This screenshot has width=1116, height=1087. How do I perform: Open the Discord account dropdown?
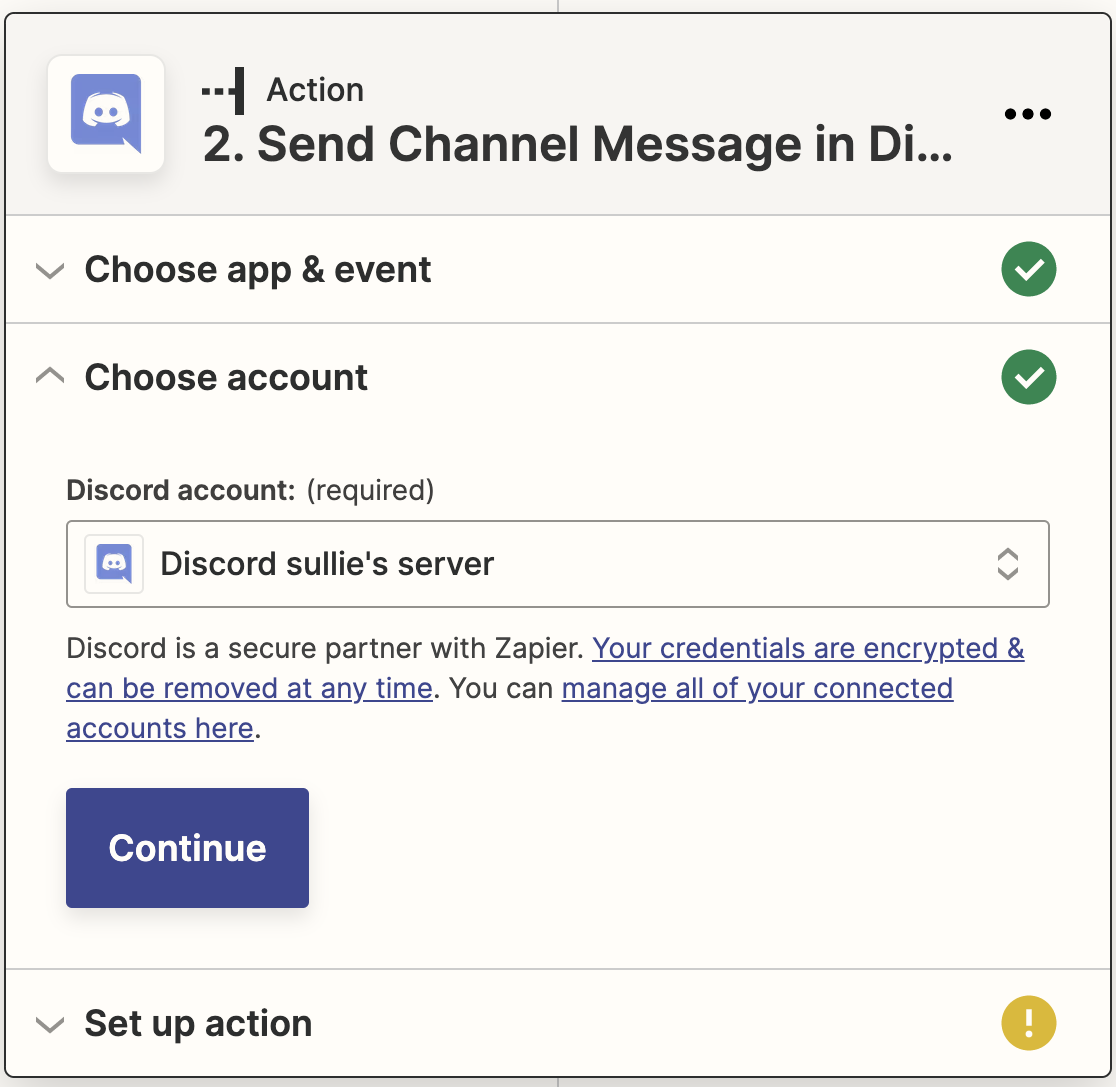click(557, 564)
